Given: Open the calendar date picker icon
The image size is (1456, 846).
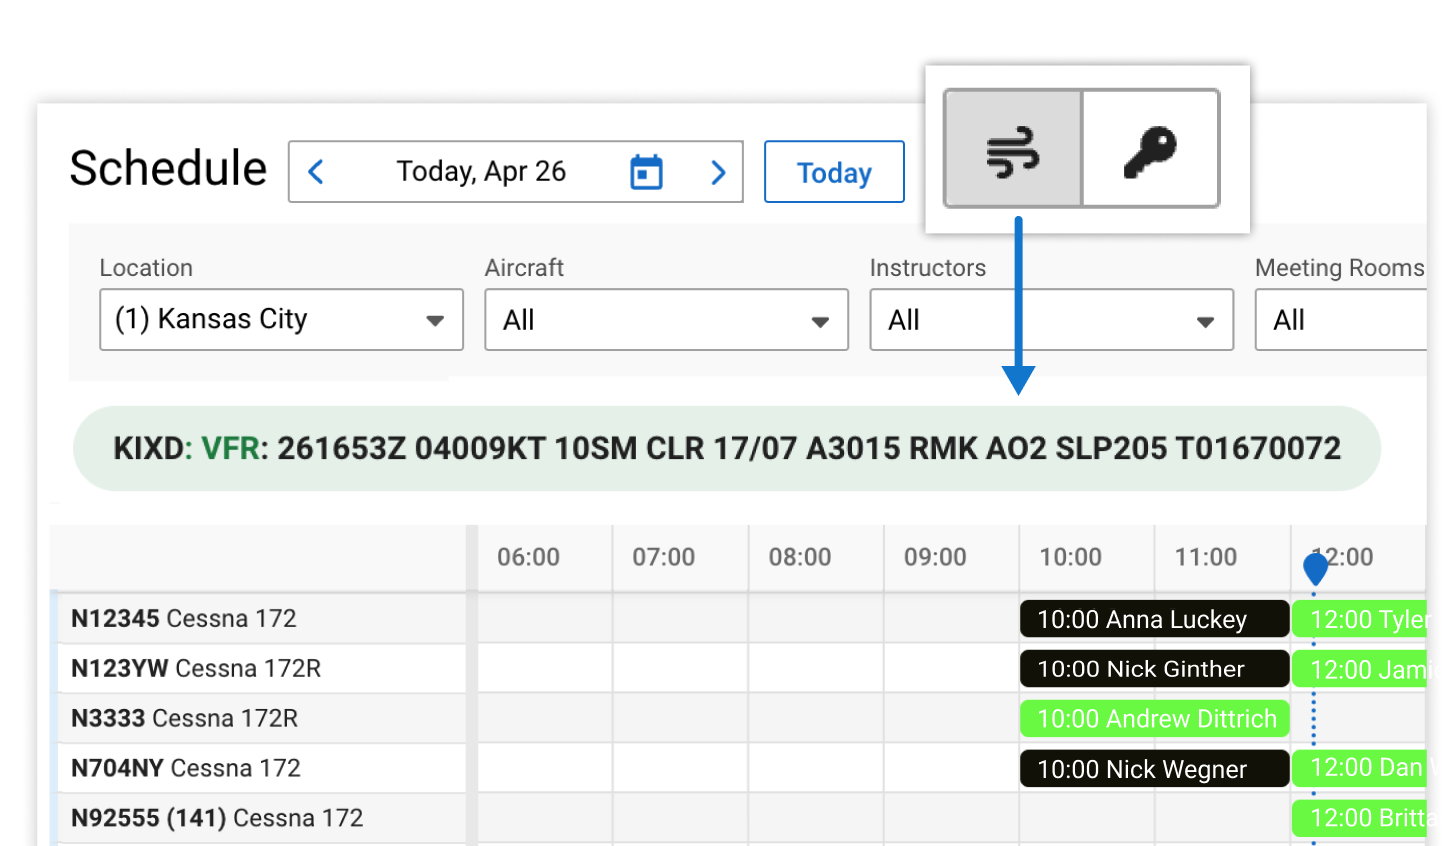Looking at the screenshot, I should click(646, 172).
